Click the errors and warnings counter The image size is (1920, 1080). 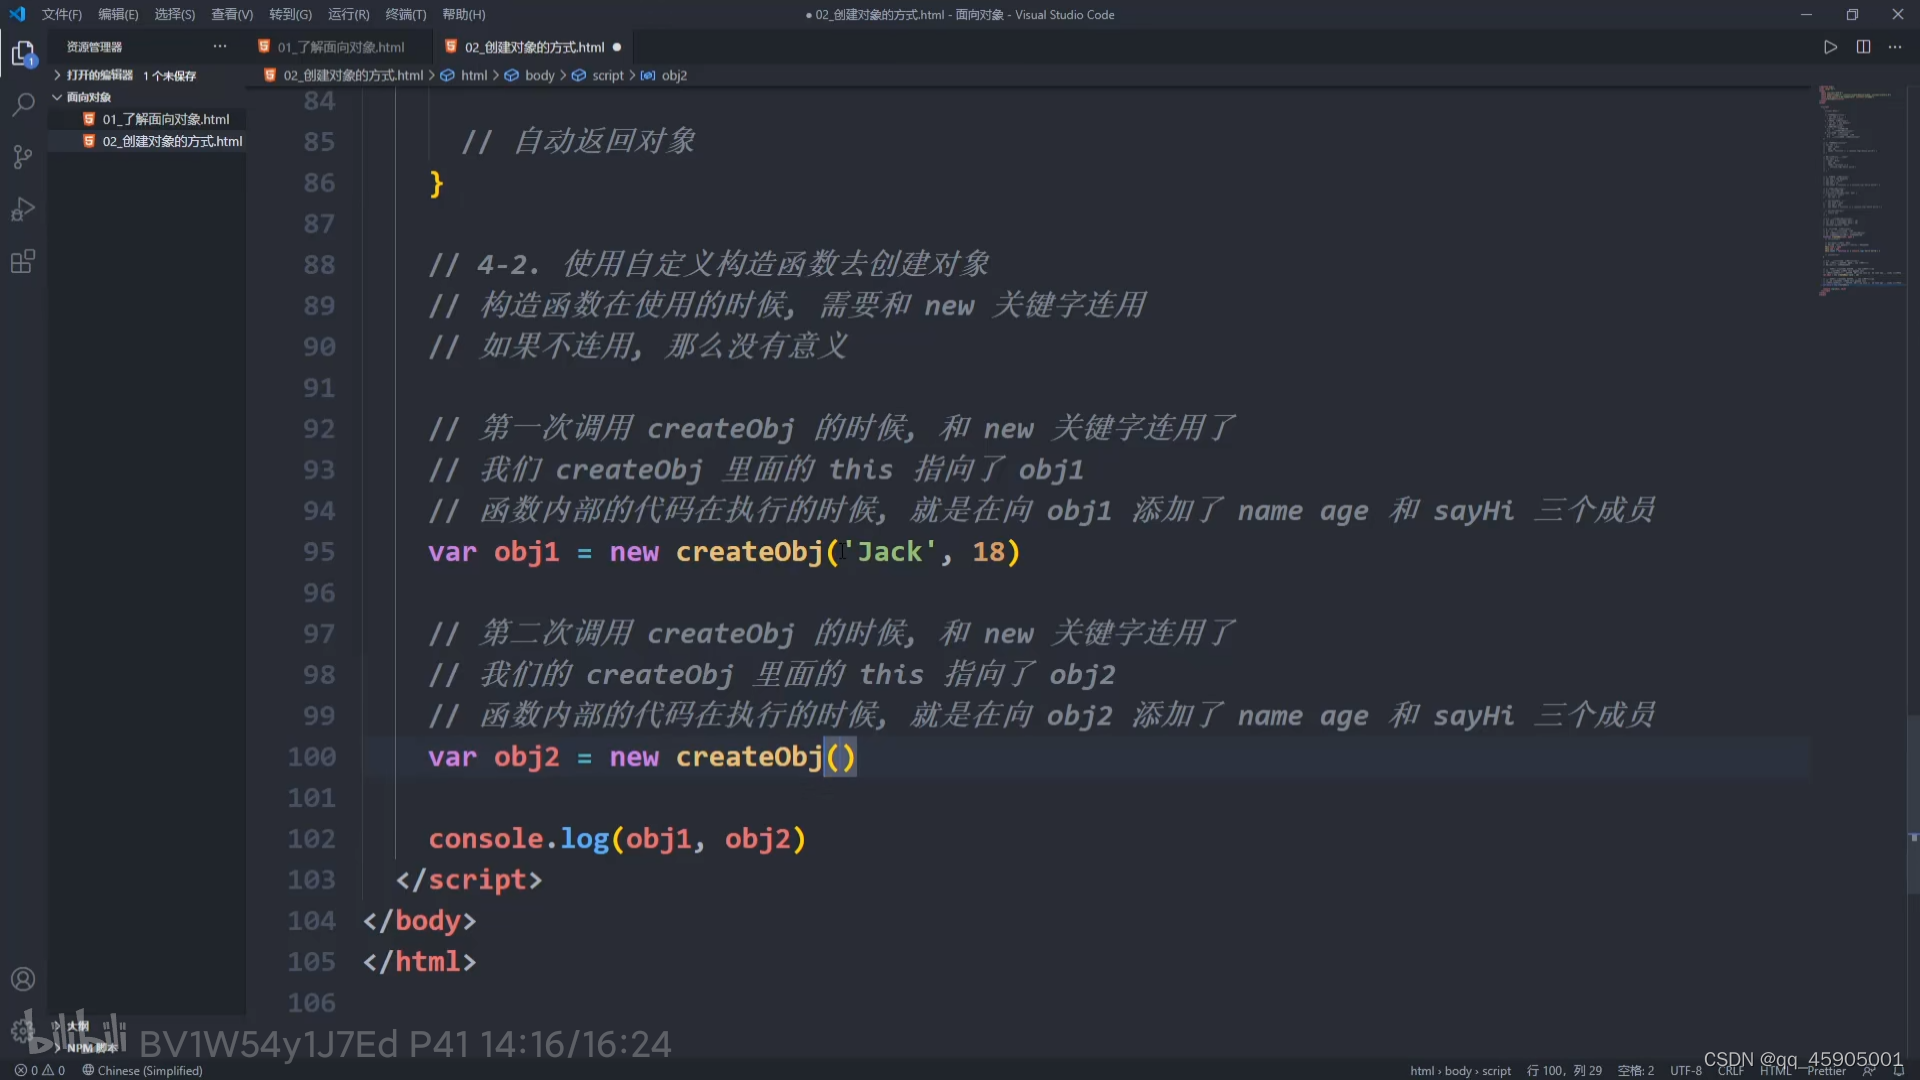pyautogui.click(x=38, y=1070)
